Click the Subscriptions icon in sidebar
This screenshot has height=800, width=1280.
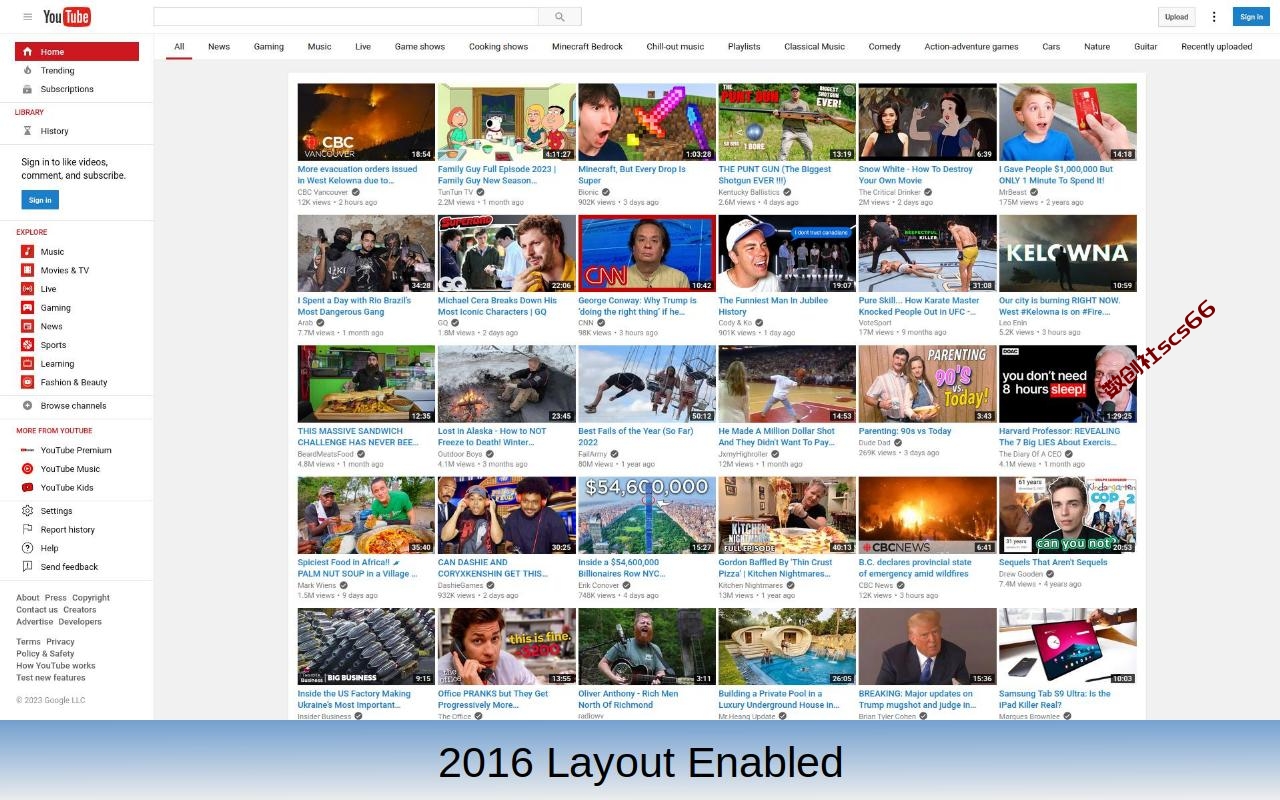[28, 89]
